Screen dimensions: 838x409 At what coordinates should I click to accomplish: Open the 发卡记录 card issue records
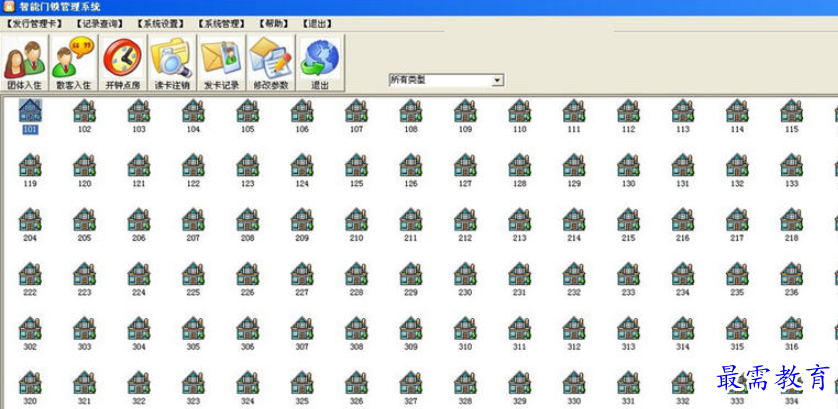[221, 64]
